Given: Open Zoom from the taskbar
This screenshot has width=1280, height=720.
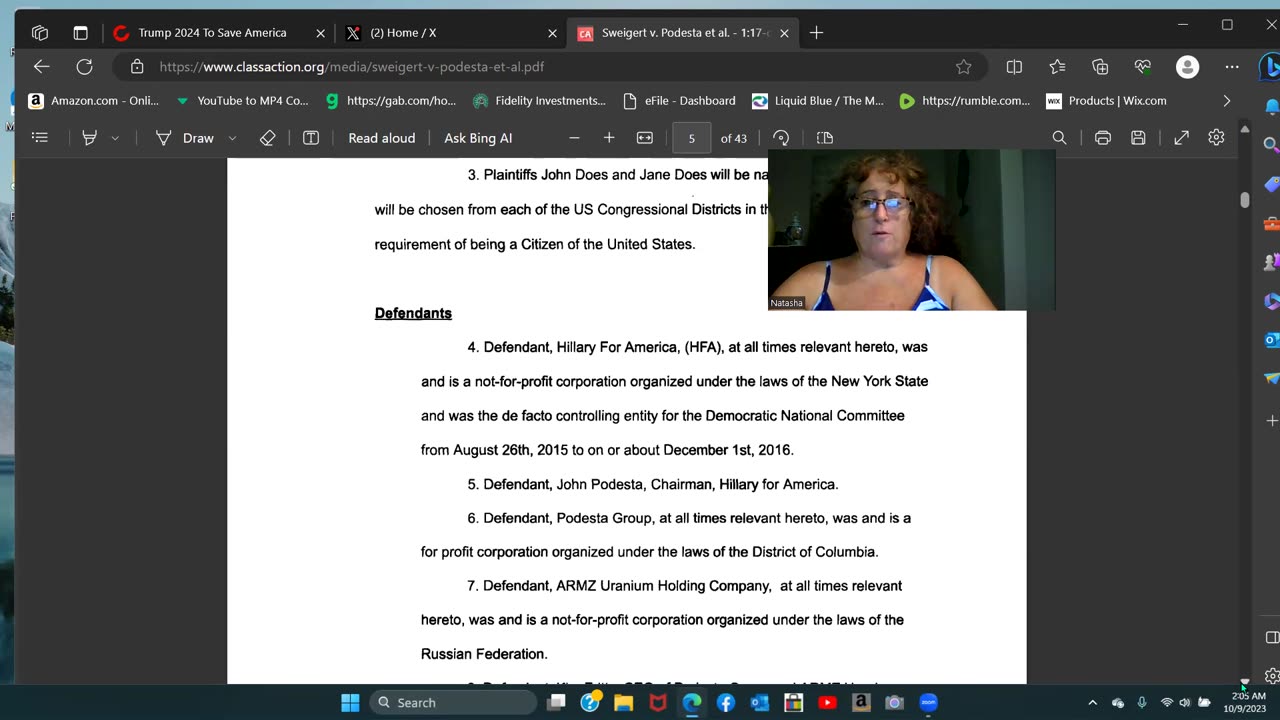Looking at the screenshot, I should (x=928, y=702).
